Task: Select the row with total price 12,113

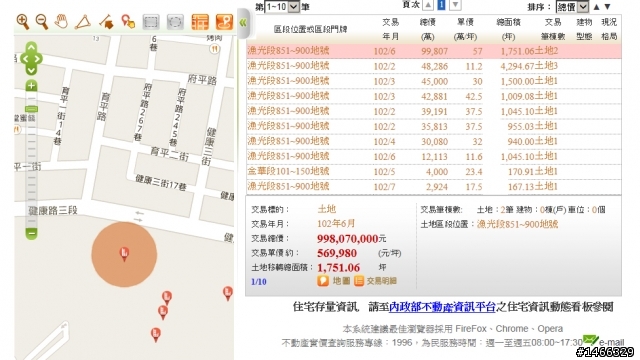Action: (434, 157)
